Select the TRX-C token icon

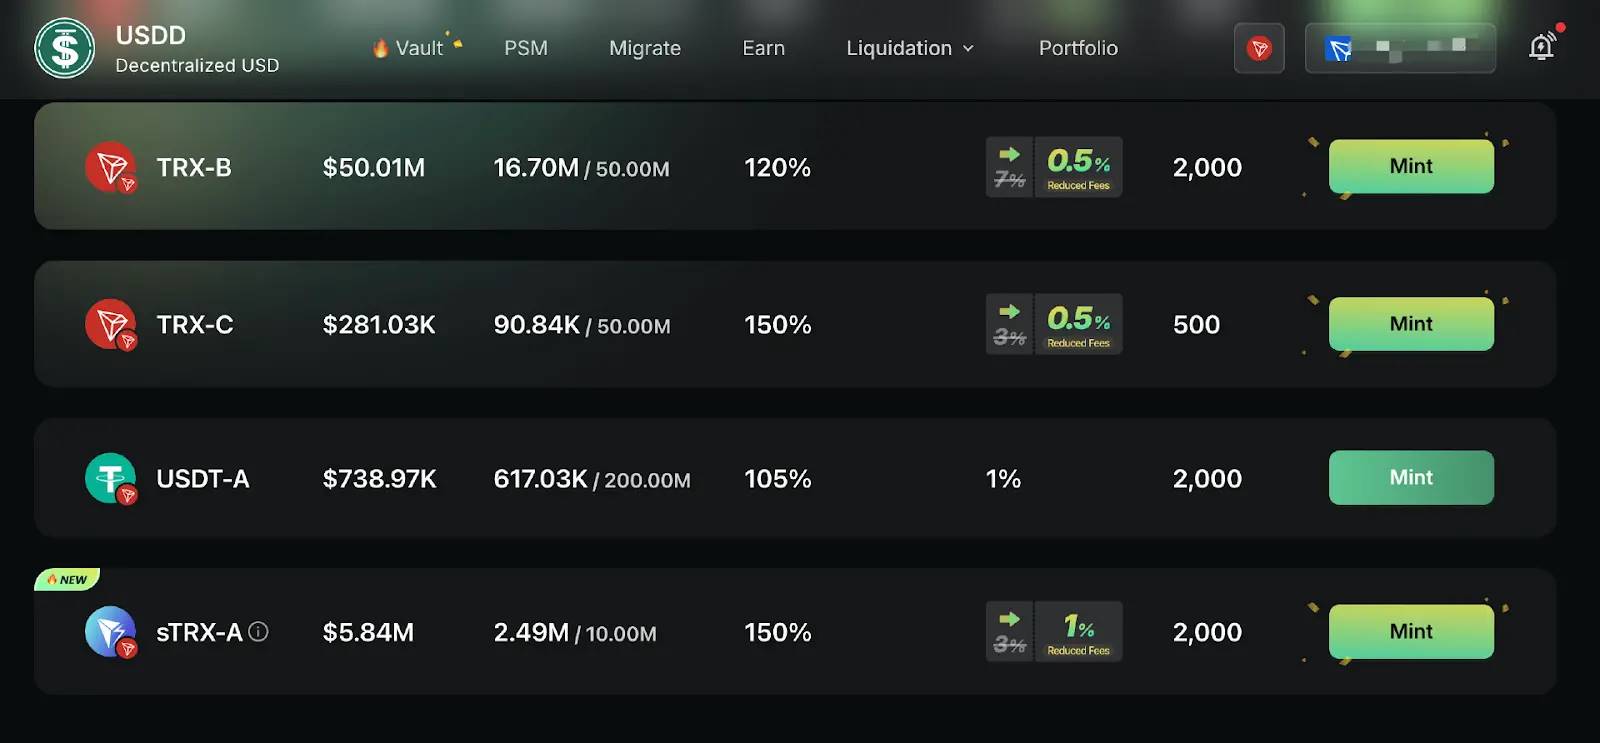pyautogui.click(x=110, y=324)
